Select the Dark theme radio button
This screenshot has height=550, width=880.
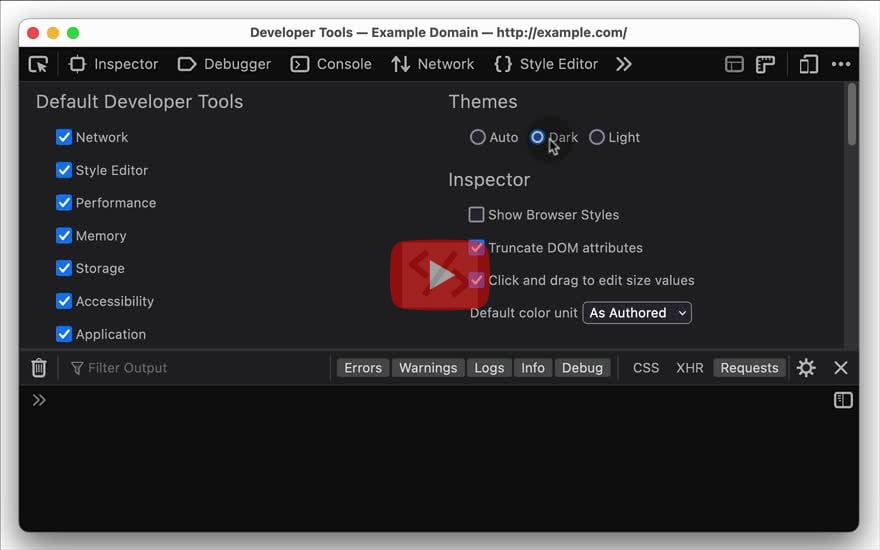[537, 137]
